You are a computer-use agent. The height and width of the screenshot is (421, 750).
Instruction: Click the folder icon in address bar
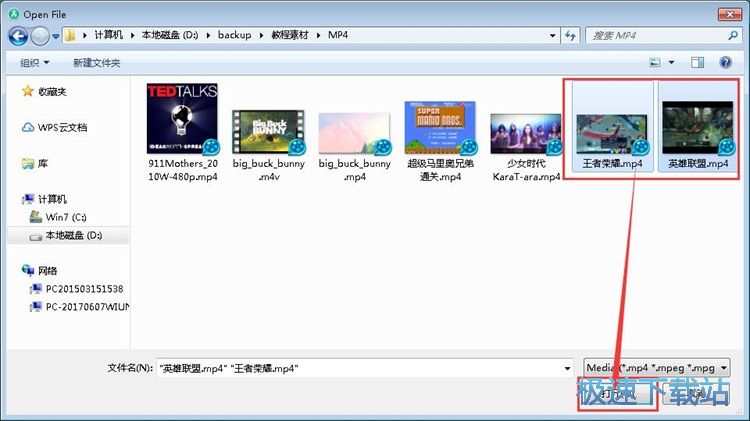click(70, 35)
